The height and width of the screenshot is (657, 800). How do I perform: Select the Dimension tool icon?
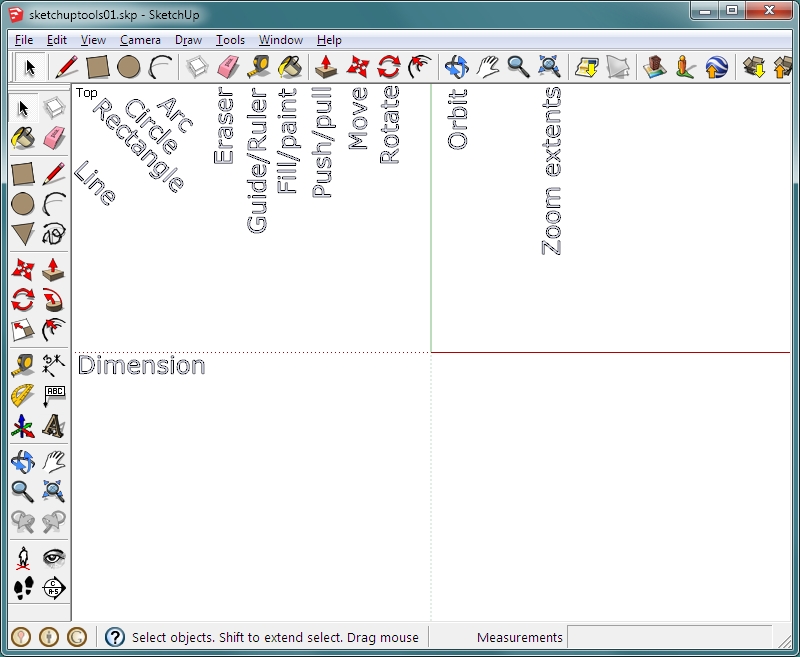[x=54, y=365]
